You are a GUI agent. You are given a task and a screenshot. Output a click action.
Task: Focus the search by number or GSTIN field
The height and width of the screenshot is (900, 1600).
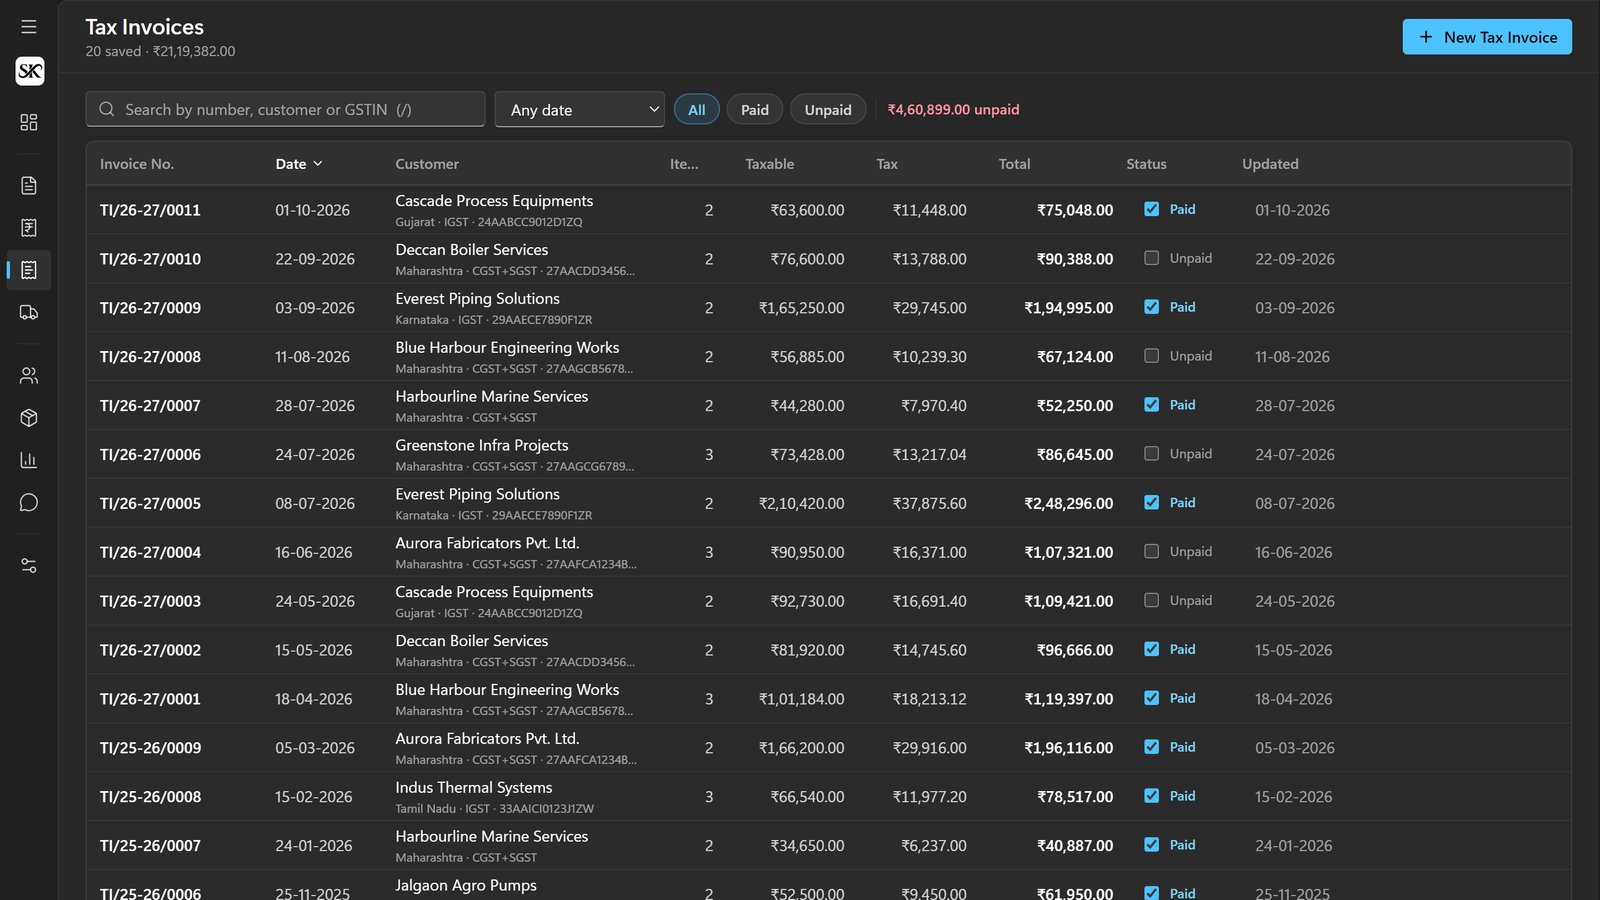click(x=285, y=110)
